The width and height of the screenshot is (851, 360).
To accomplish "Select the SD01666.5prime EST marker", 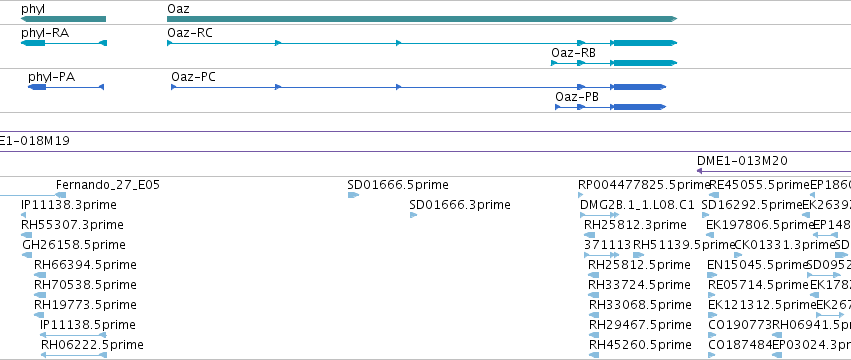I will point(353,195).
